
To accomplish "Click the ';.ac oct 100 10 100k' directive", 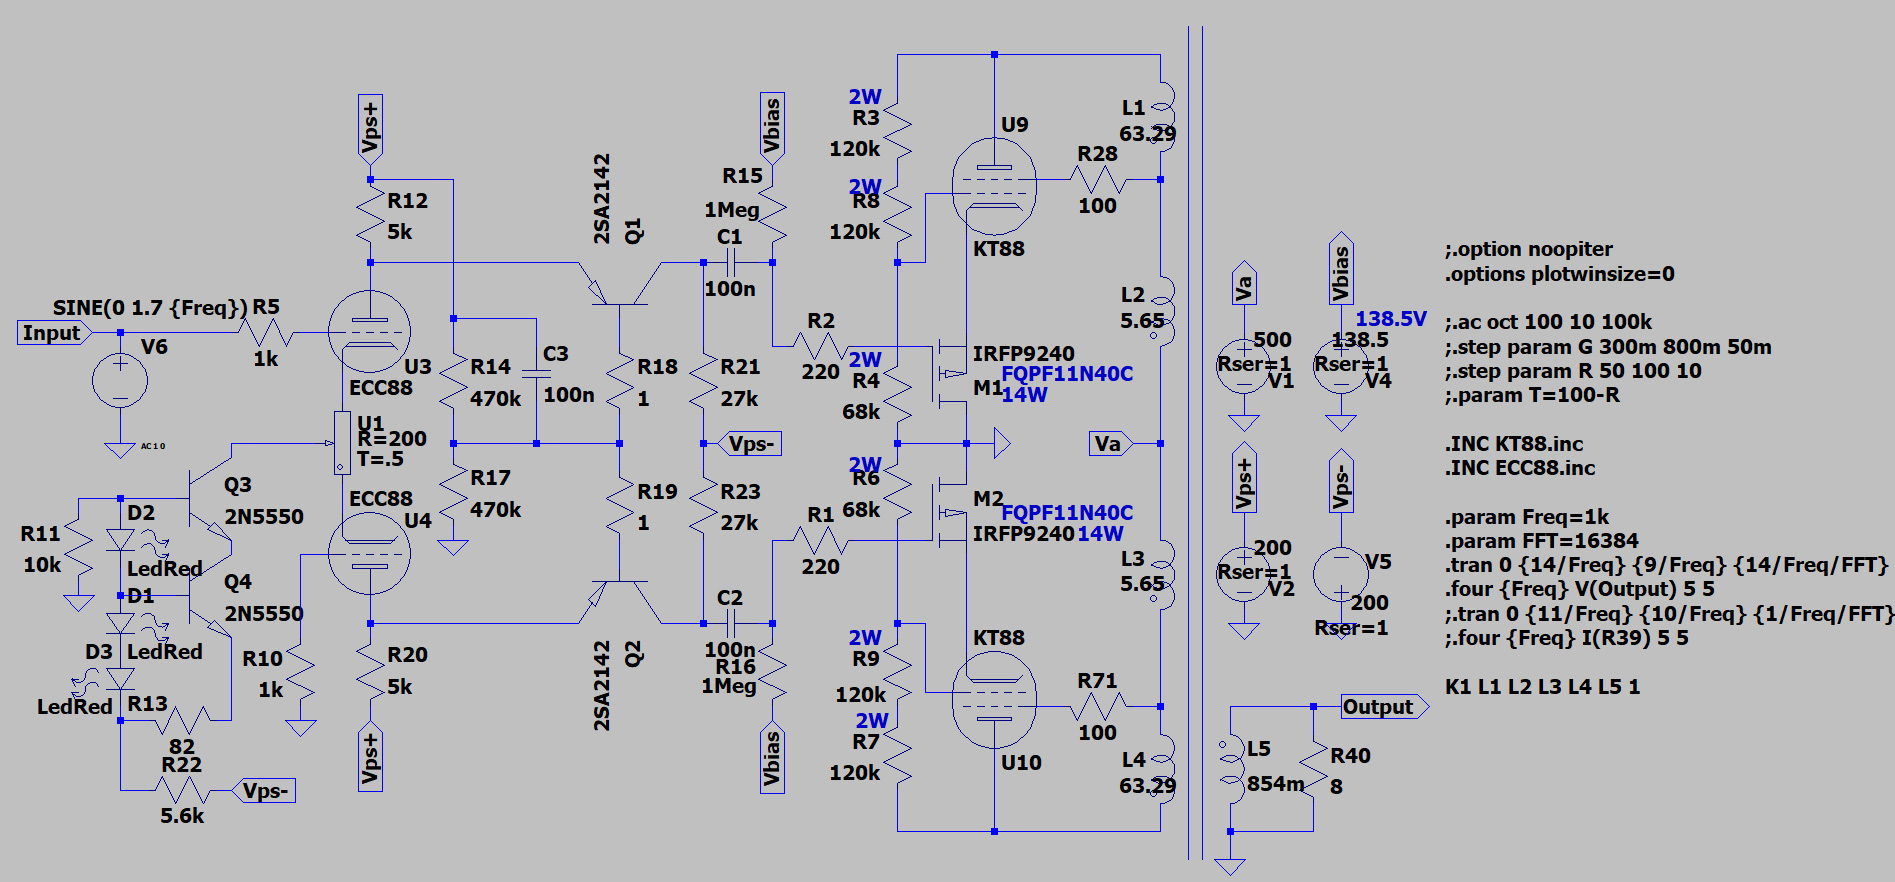I will pos(1548,322).
